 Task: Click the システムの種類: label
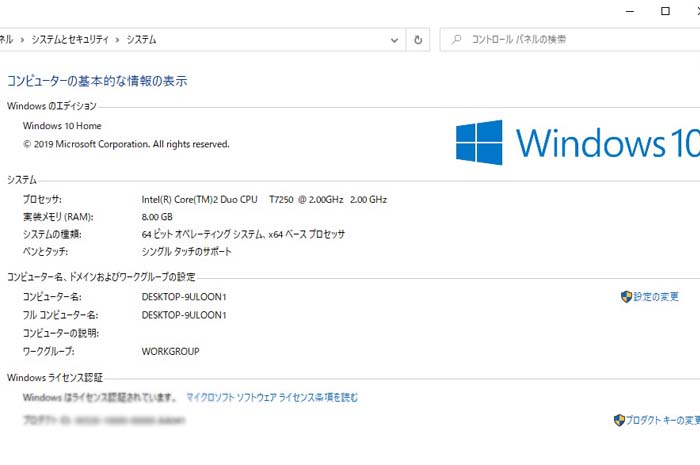52,234
